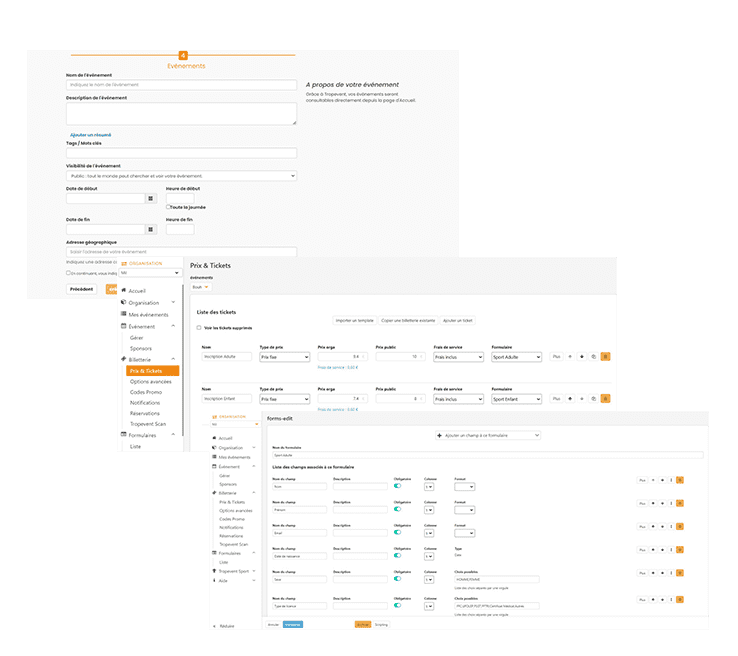Open Type de prix dropdown for Inscription Adulte
The height and width of the screenshot is (656, 738).
tap(285, 357)
